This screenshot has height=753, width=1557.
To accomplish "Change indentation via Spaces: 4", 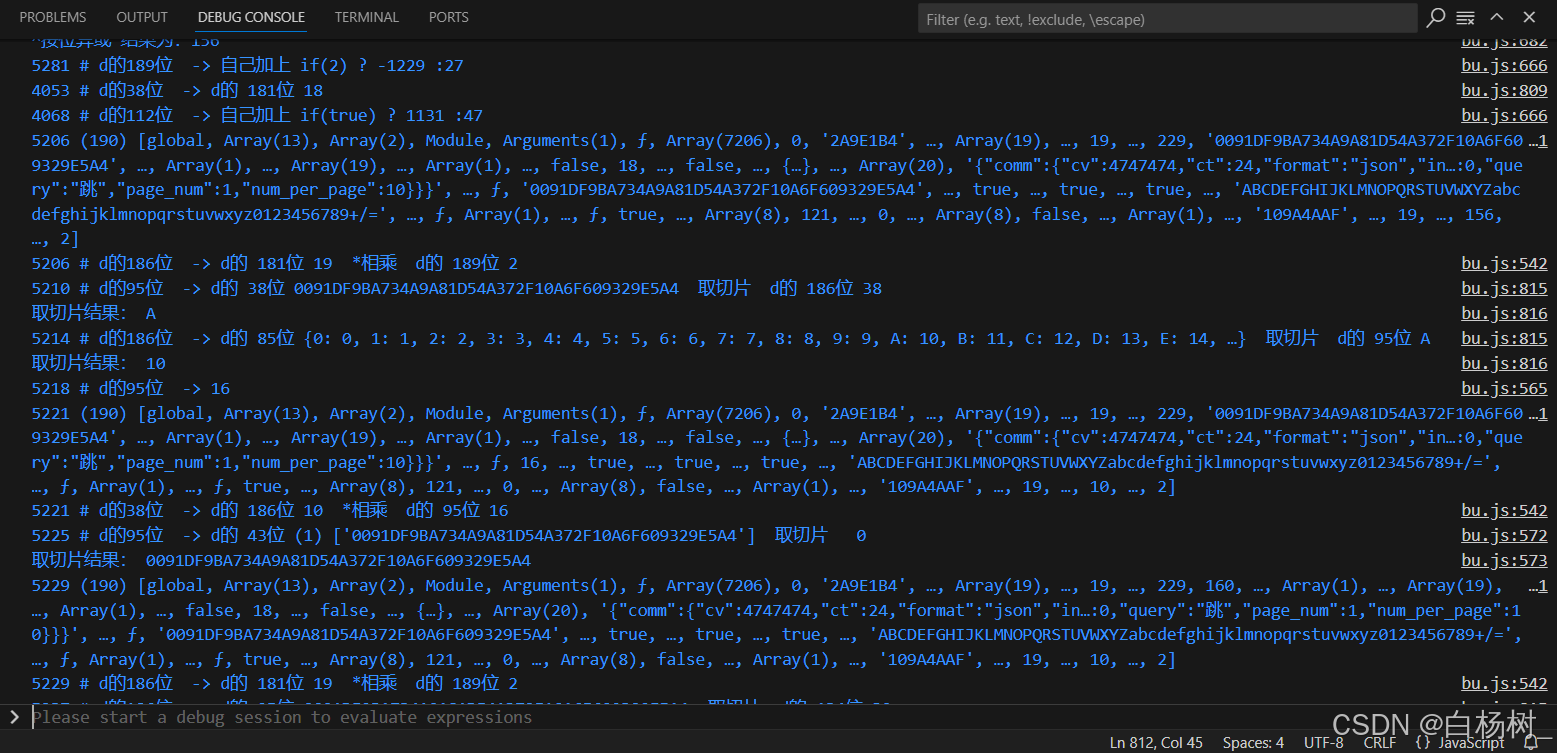I will pyautogui.click(x=1253, y=742).
